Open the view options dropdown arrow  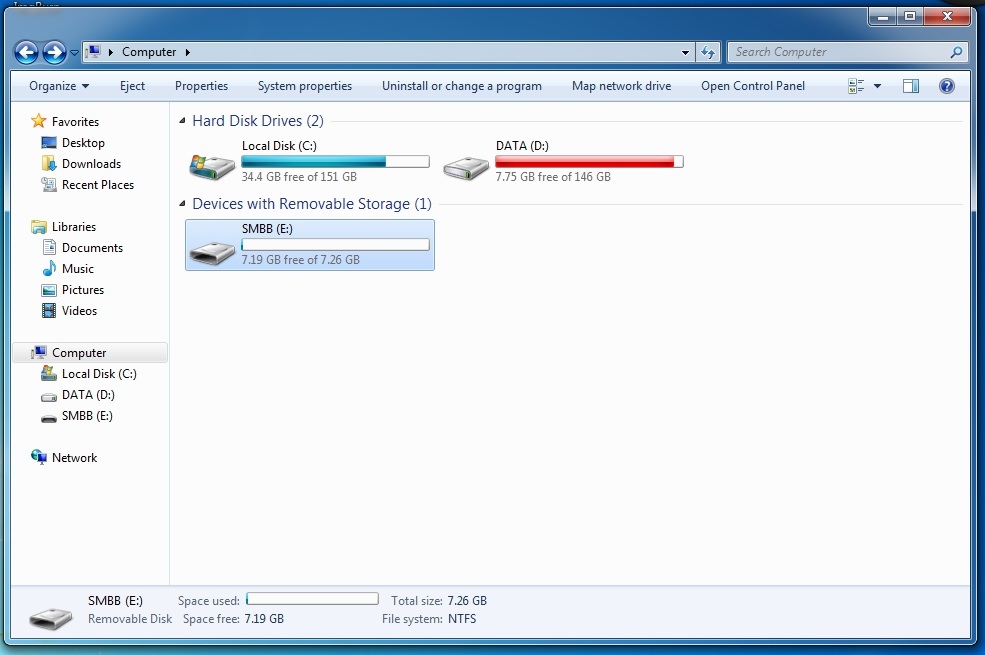[x=878, y=86]
